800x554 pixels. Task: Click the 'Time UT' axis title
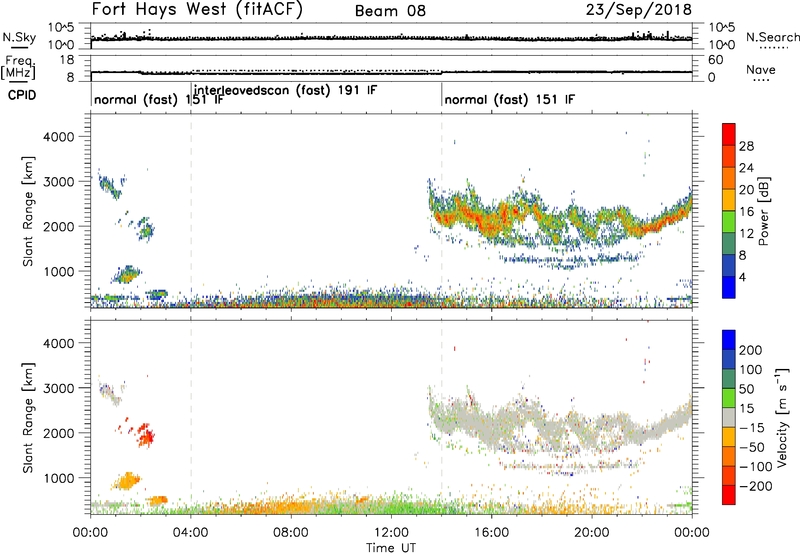[391, 548]
